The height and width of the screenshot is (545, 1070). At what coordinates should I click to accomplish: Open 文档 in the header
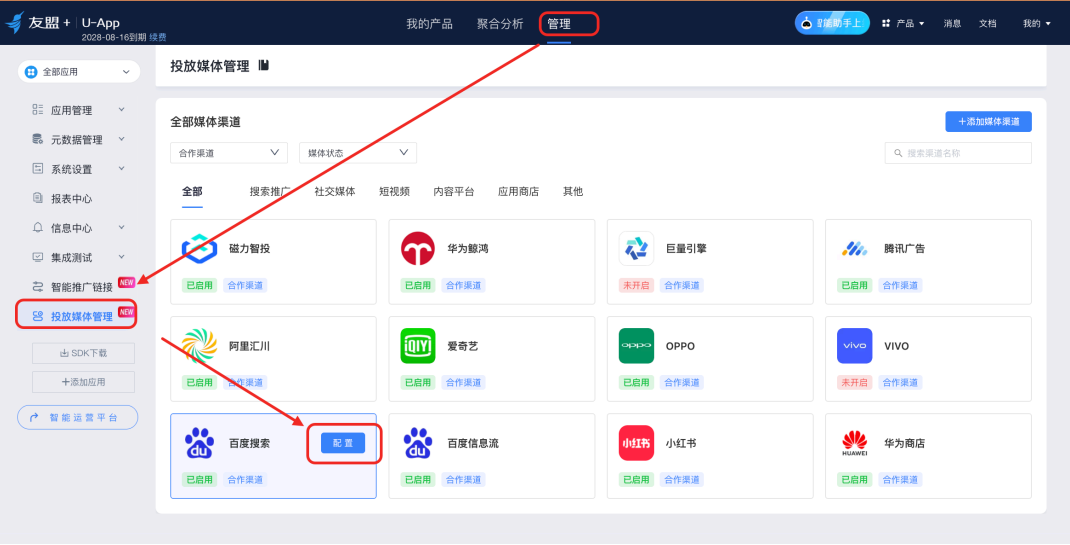pyautogui.click(x=987, y=23)
